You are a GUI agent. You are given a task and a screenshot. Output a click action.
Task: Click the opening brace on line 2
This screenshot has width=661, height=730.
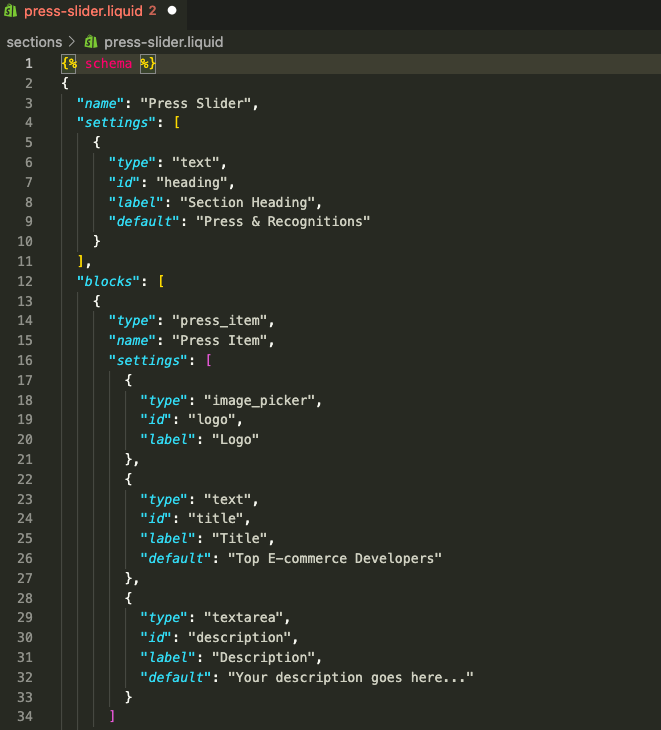(x=65, y=83)
